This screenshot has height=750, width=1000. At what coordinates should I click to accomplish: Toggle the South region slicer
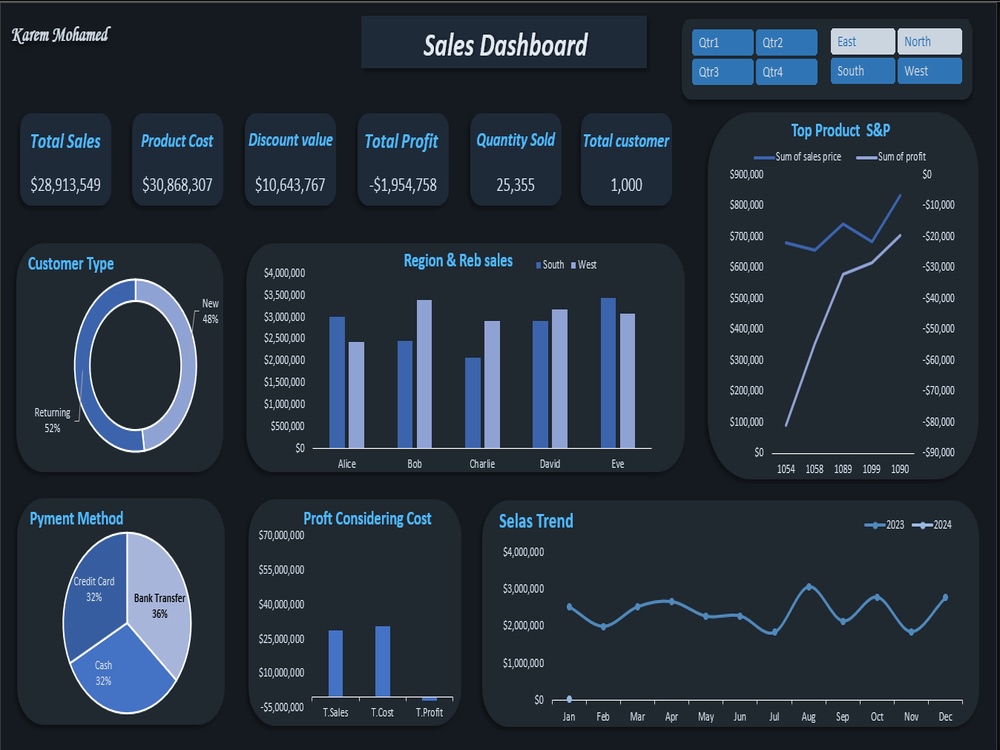point(862,71)
